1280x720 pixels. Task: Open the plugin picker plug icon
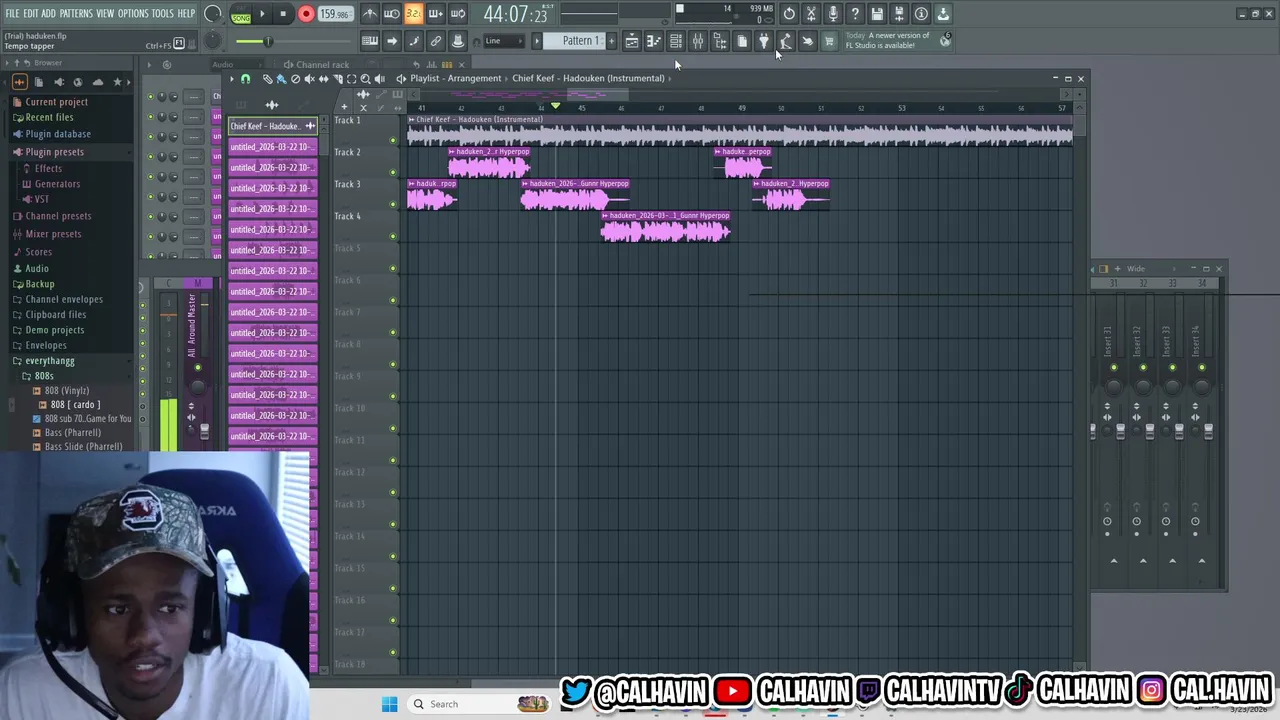pyautogui.click(x=764, y=41)
